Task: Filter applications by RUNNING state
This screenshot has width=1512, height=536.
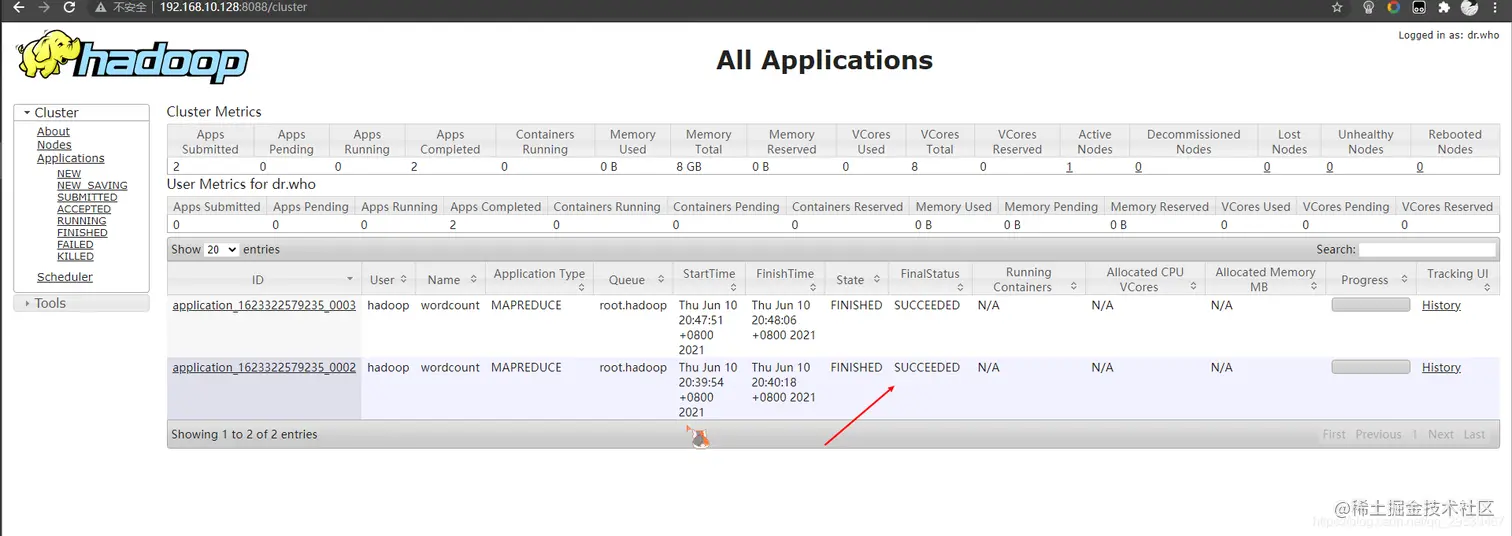Action: 82,221
